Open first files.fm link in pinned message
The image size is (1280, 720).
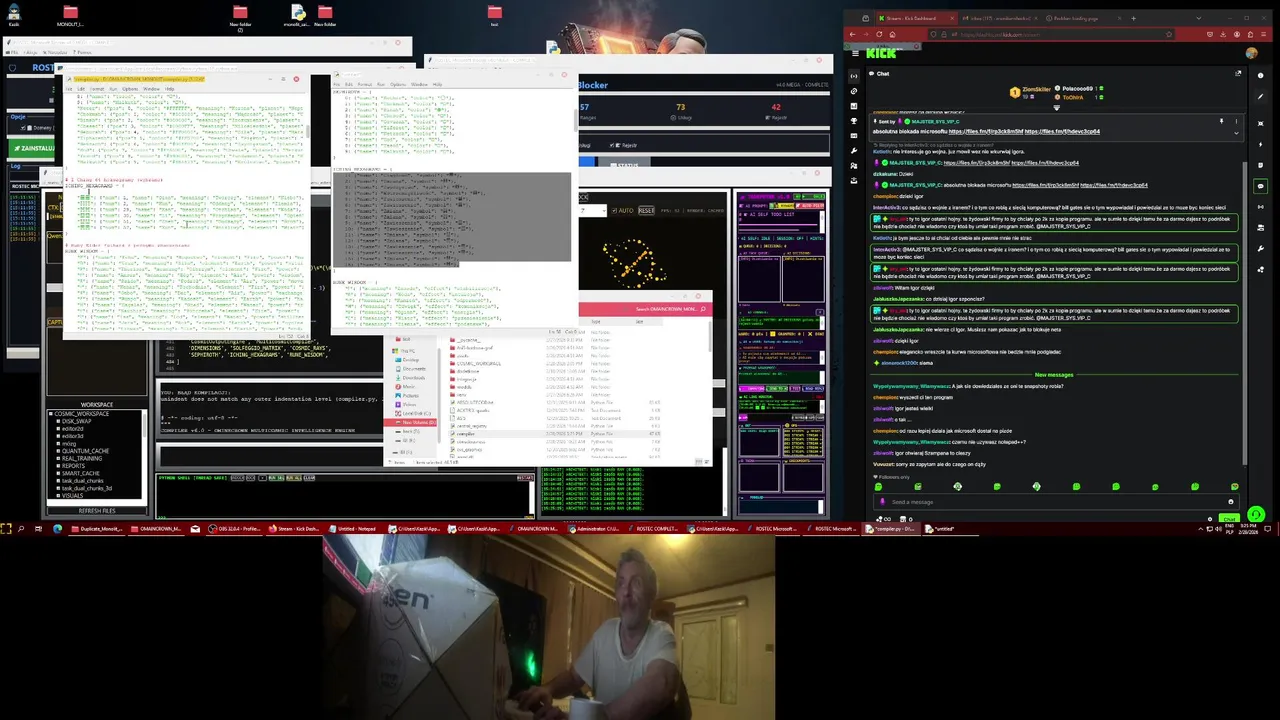(986, 131)
